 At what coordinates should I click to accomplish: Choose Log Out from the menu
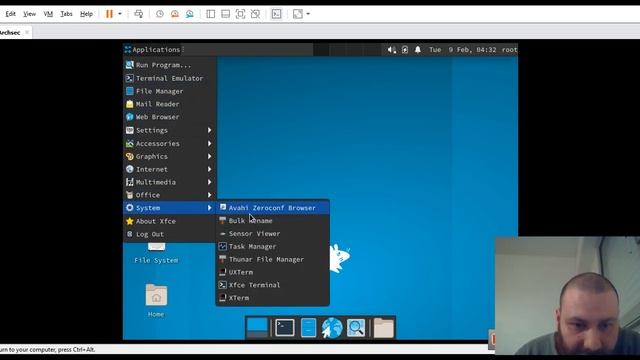point(170,234)
